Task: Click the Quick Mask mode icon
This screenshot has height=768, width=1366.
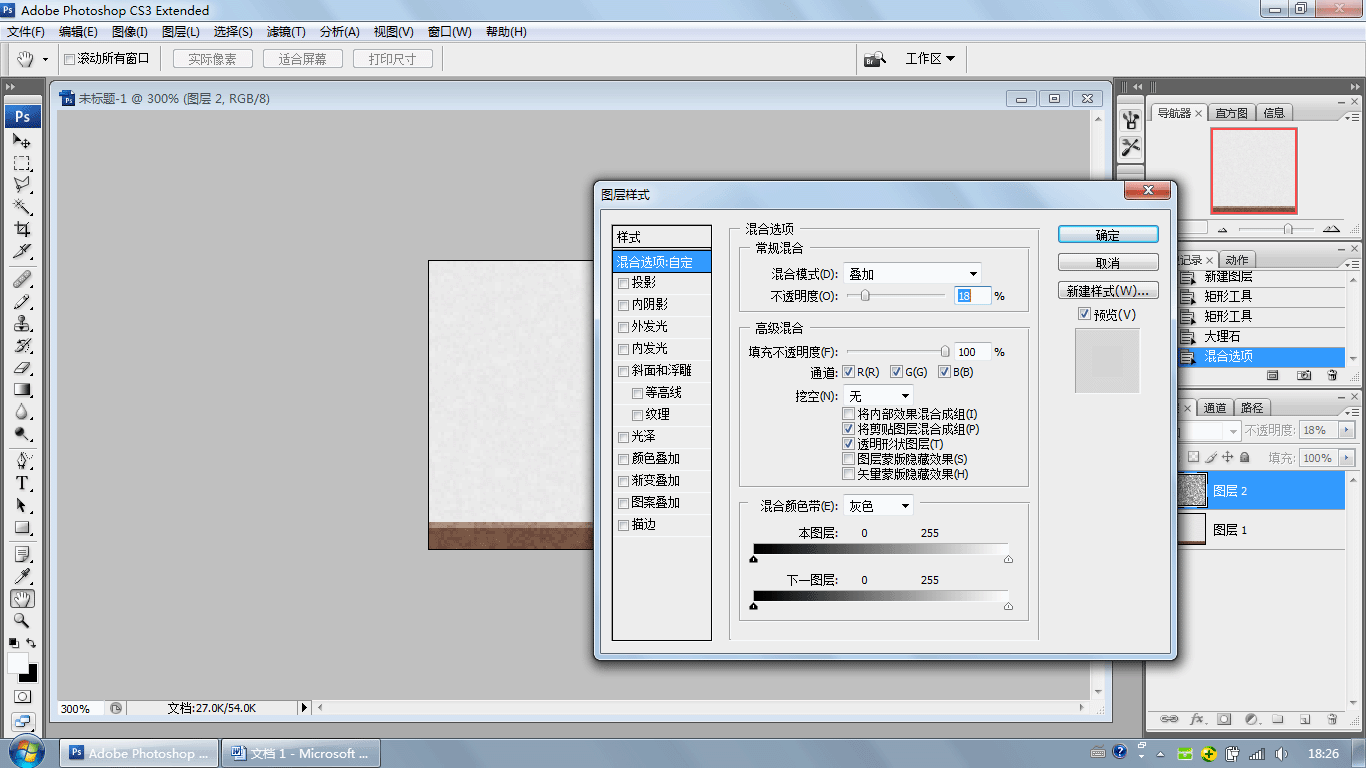Action: [x=22, y=697]
